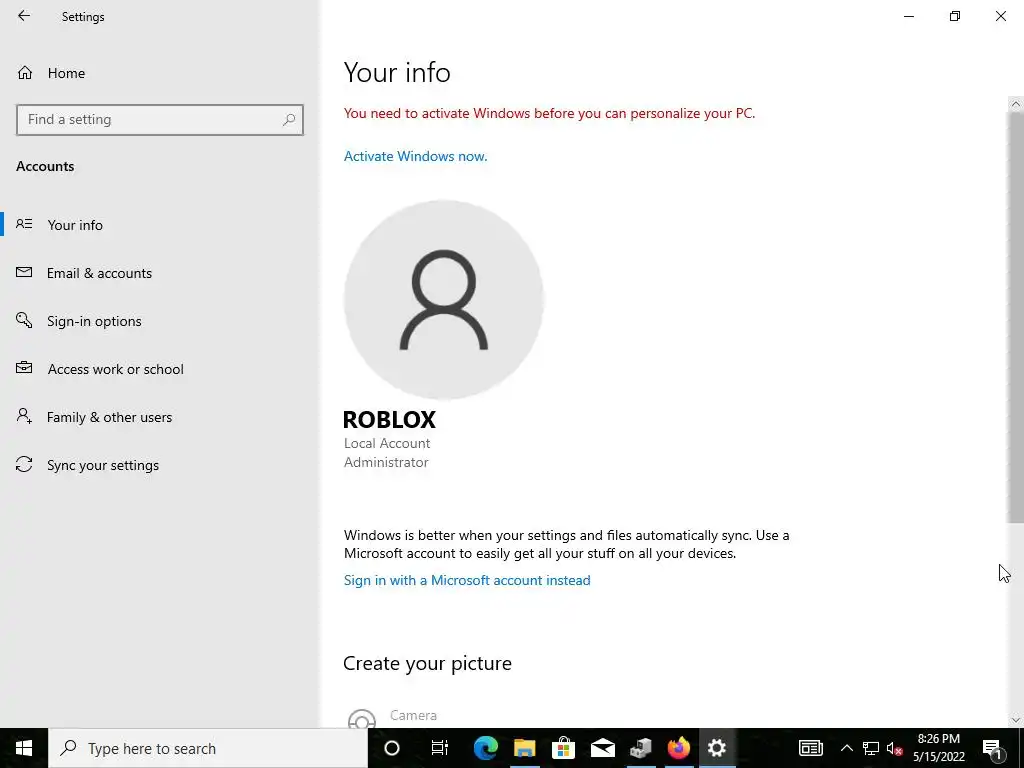Screen dimensions: 1024x768
Task: Click the Sync your settings arrows icon
Action: 24,464
